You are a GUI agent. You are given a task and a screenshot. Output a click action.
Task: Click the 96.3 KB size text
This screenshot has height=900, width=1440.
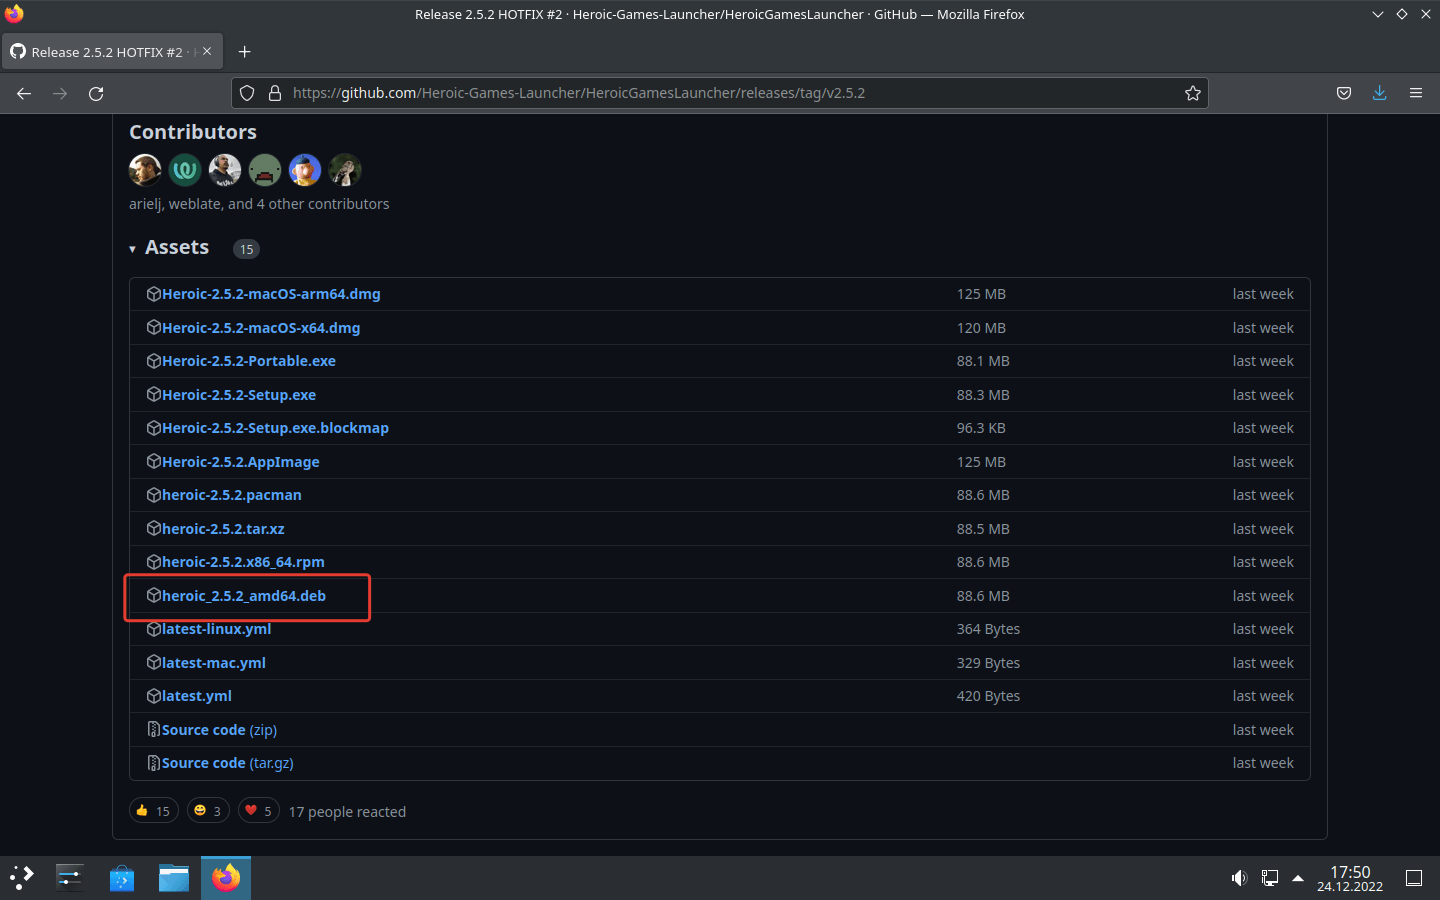click(x=981, y=428)
